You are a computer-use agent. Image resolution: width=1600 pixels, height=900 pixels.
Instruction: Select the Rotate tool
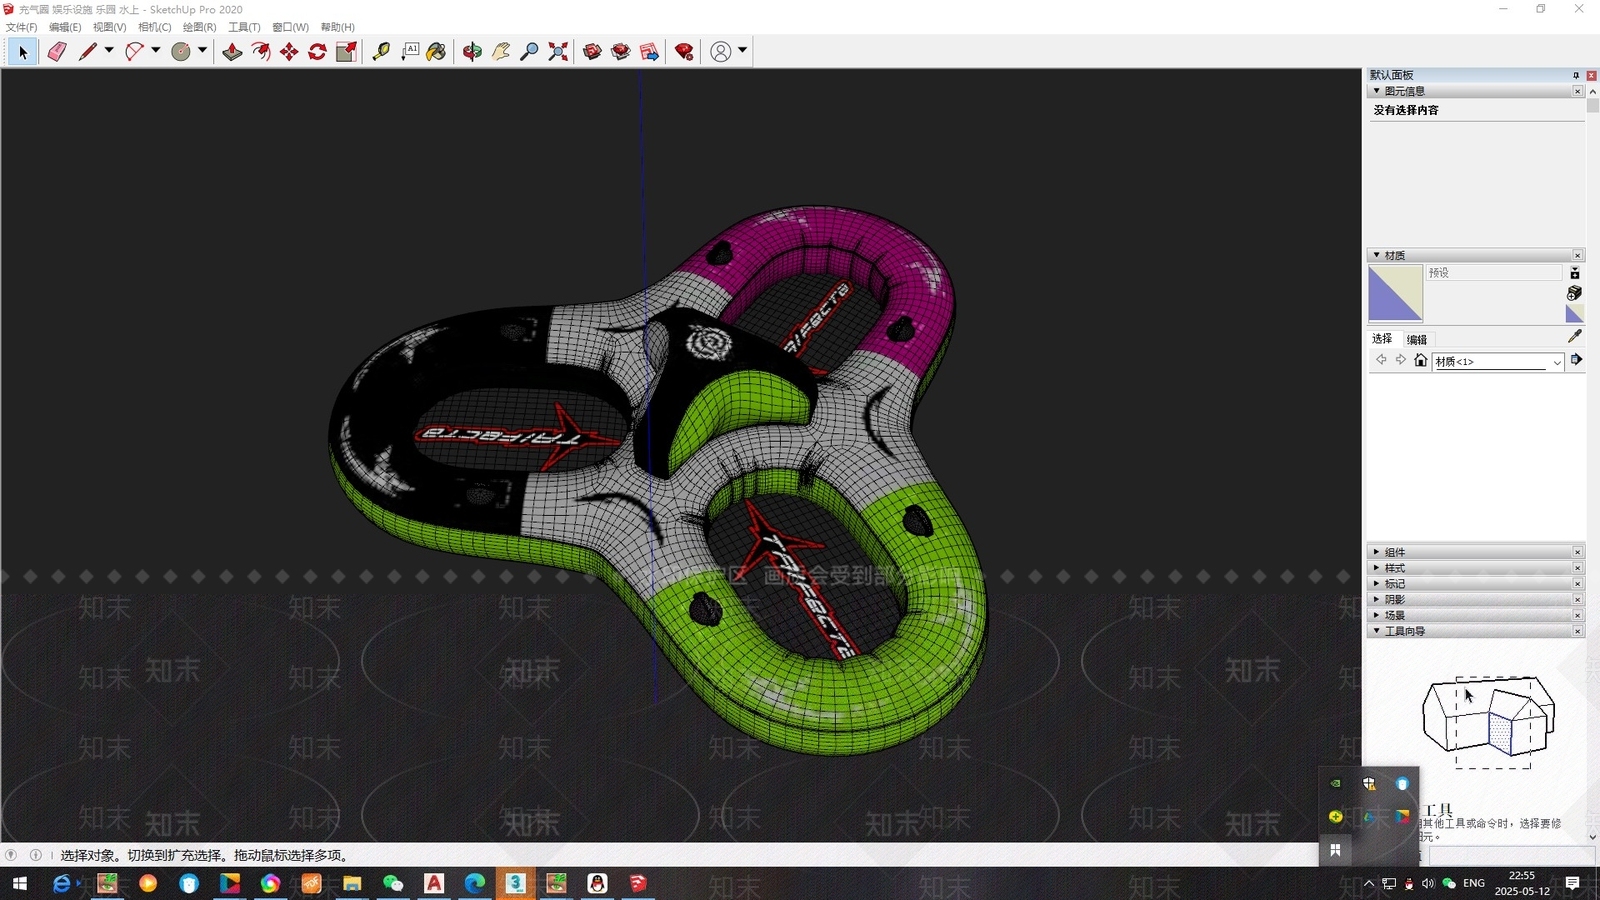(318, 51)
